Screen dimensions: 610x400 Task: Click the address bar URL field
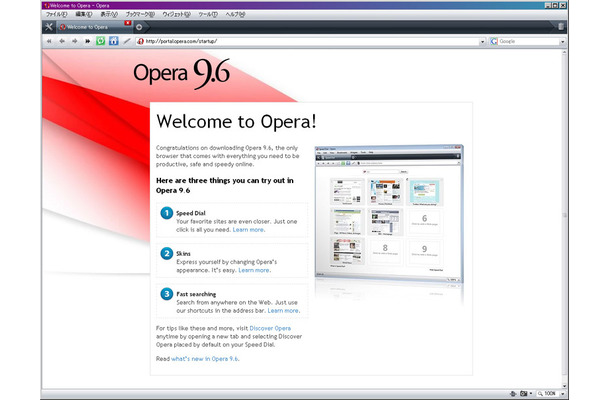[x=311, y=41]
